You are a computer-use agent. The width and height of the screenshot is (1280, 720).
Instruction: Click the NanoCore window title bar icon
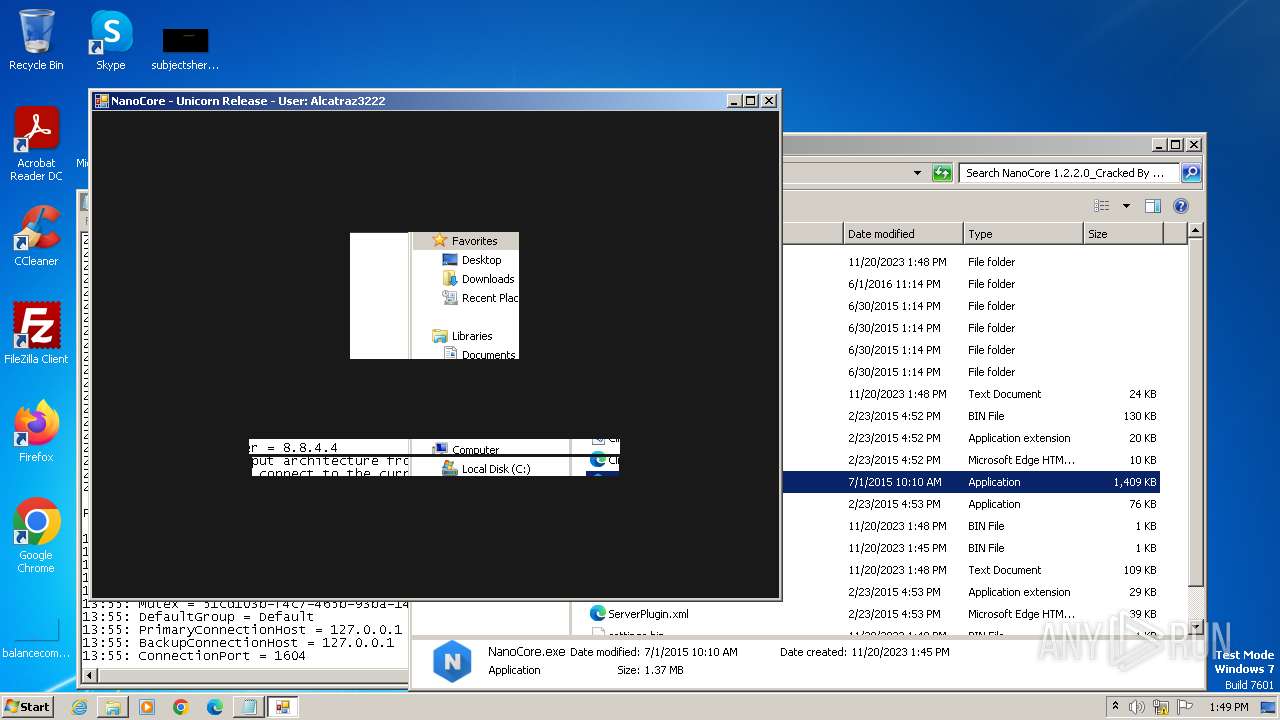click(101, 101)
